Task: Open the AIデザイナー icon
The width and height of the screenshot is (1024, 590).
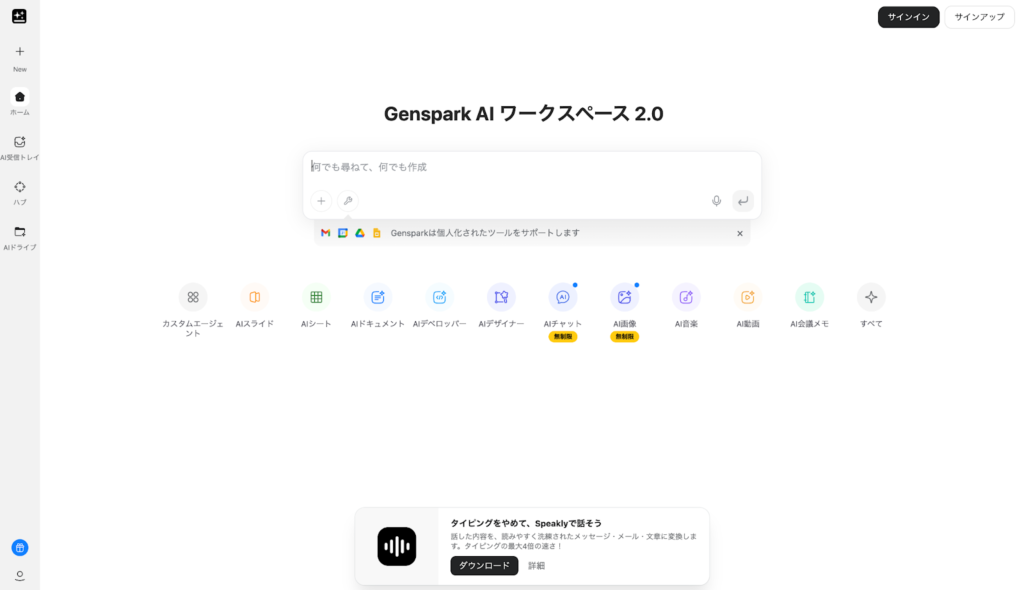Action: [501, 297]
